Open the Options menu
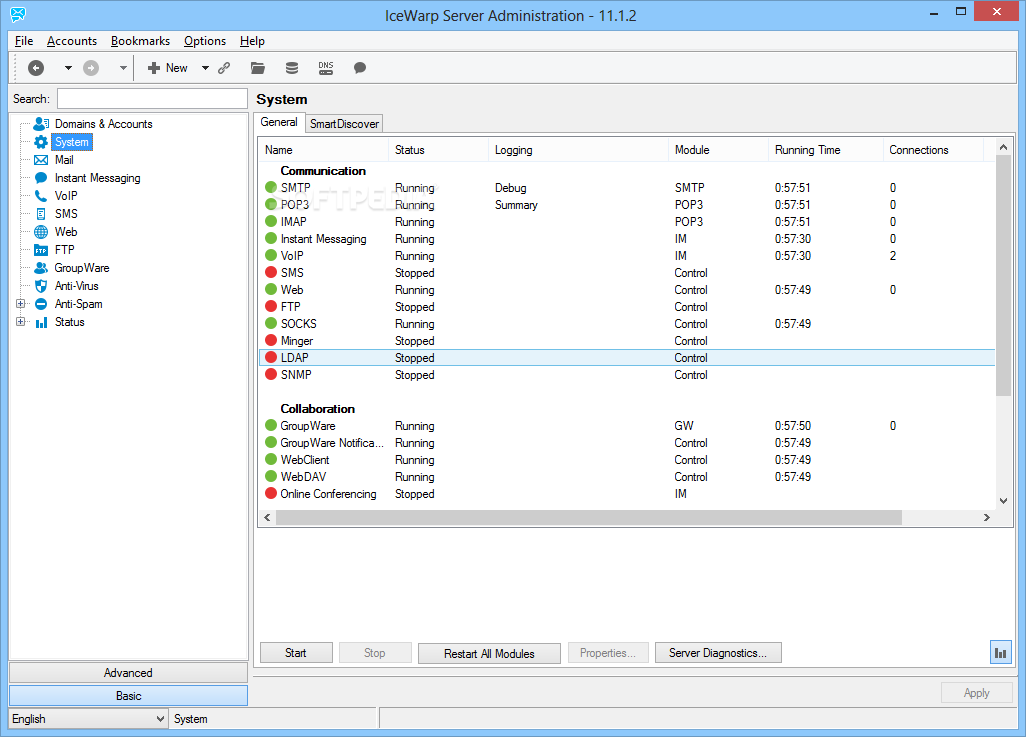This screenshot has height=737, width=1026. [205, 41]
